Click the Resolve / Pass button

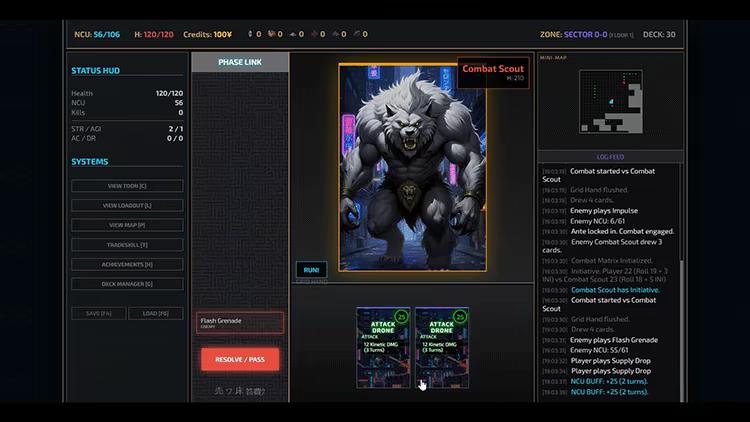coord(240,359)
